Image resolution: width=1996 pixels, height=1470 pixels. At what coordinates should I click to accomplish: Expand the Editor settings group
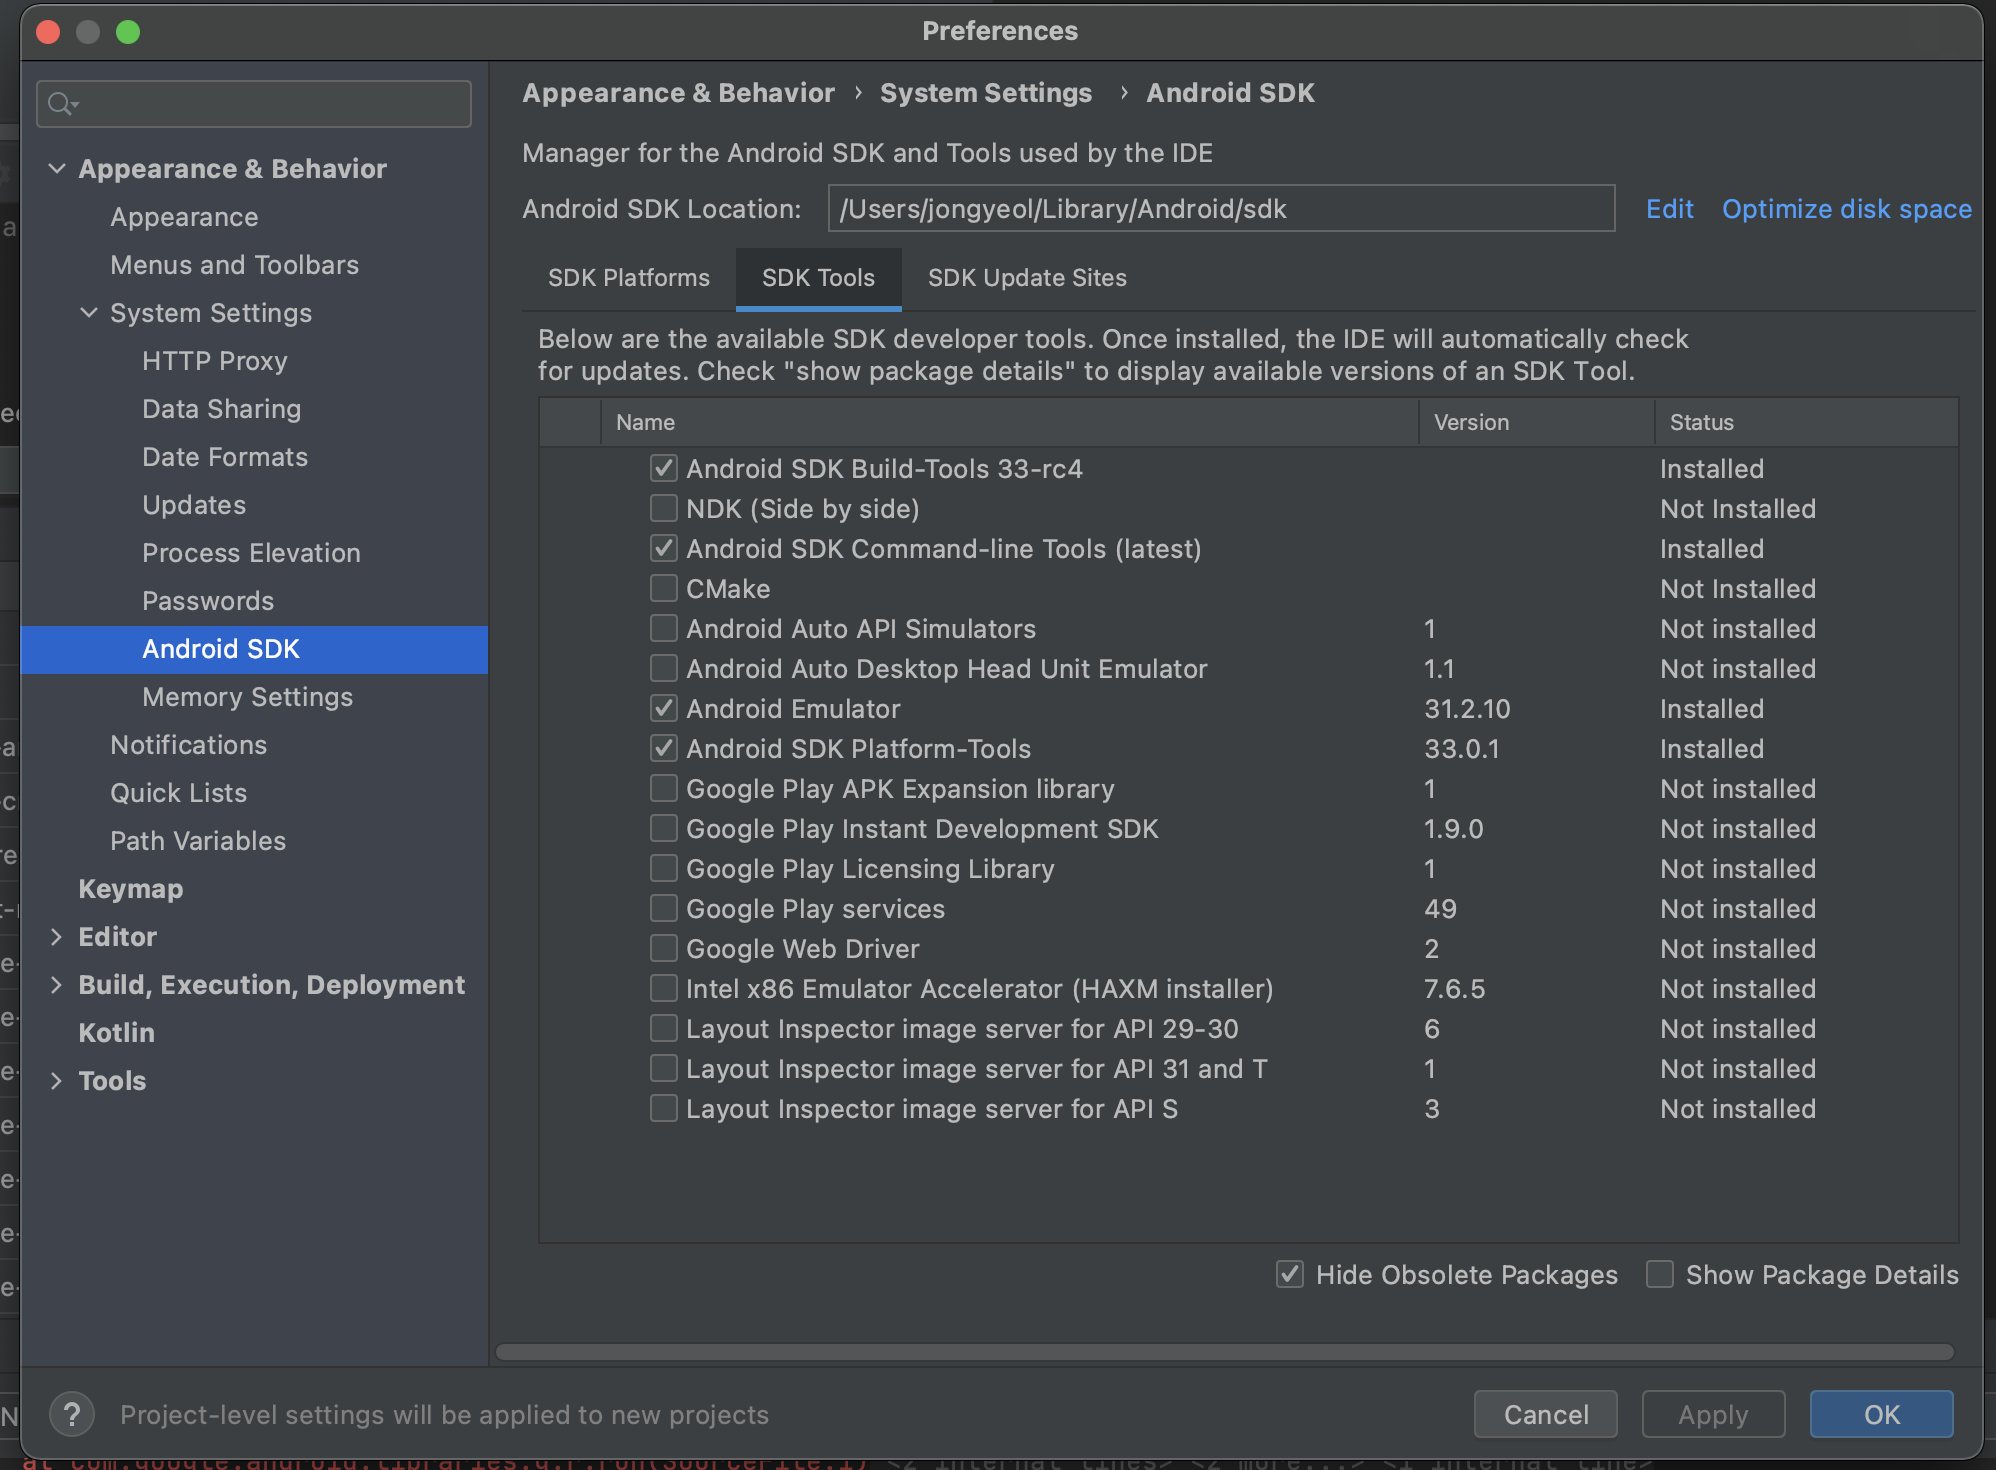(x=57, y=937)
